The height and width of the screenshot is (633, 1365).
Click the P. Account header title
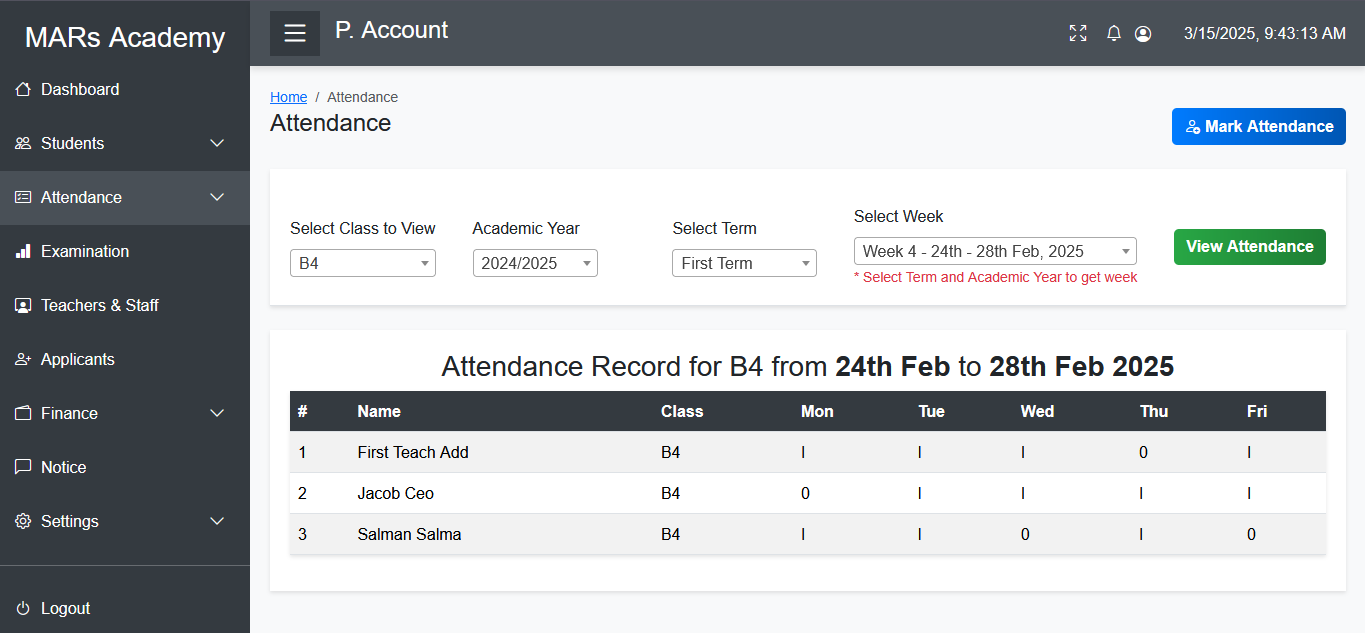(391, 30)
